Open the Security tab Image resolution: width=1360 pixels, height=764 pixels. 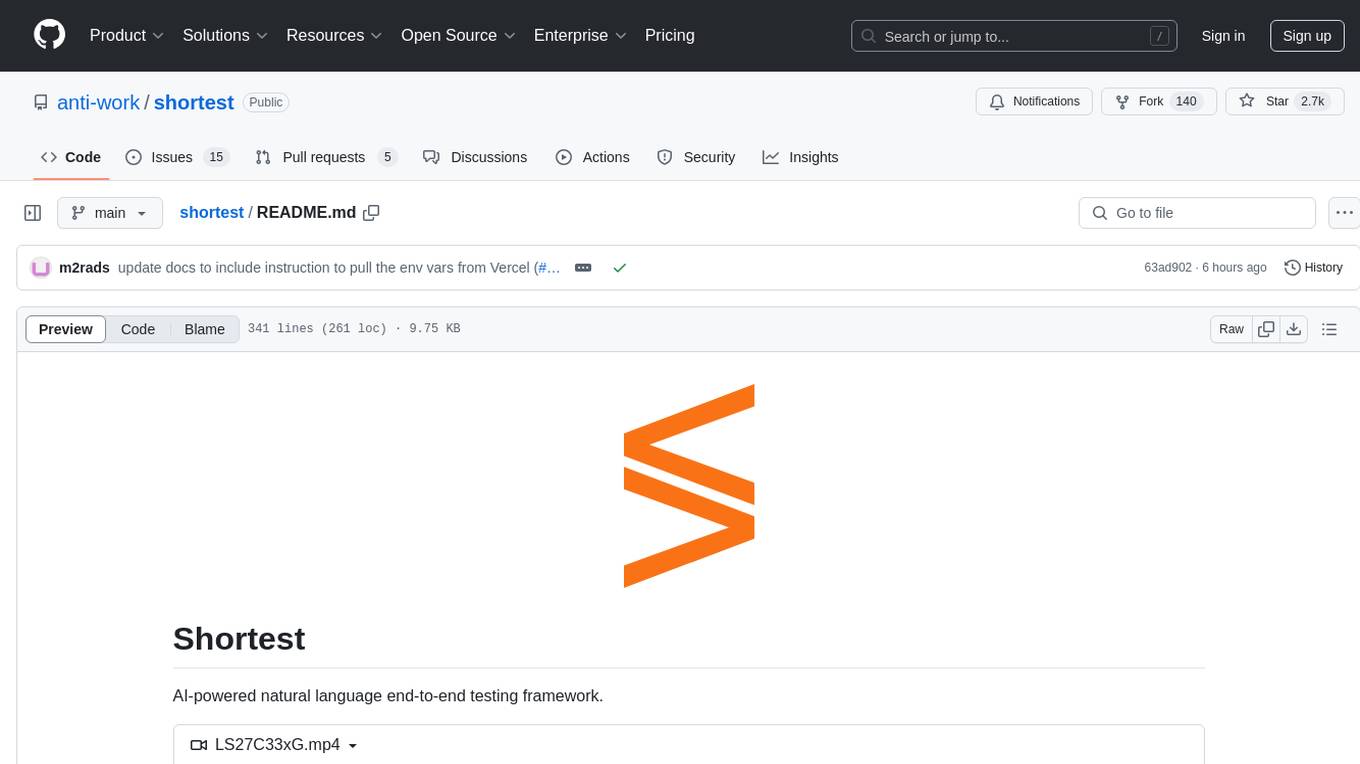pyautogui.click(x=696, y=157)
